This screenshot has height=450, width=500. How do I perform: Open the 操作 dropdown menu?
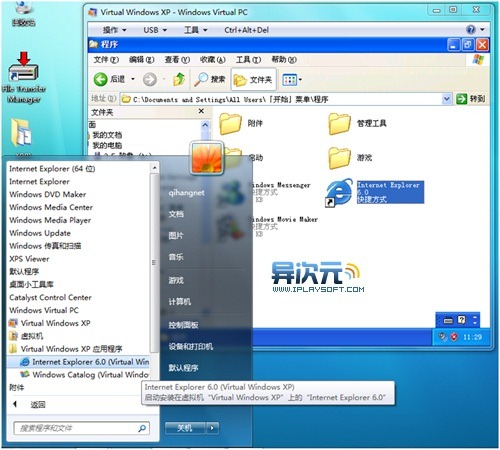tap(115, 30)
